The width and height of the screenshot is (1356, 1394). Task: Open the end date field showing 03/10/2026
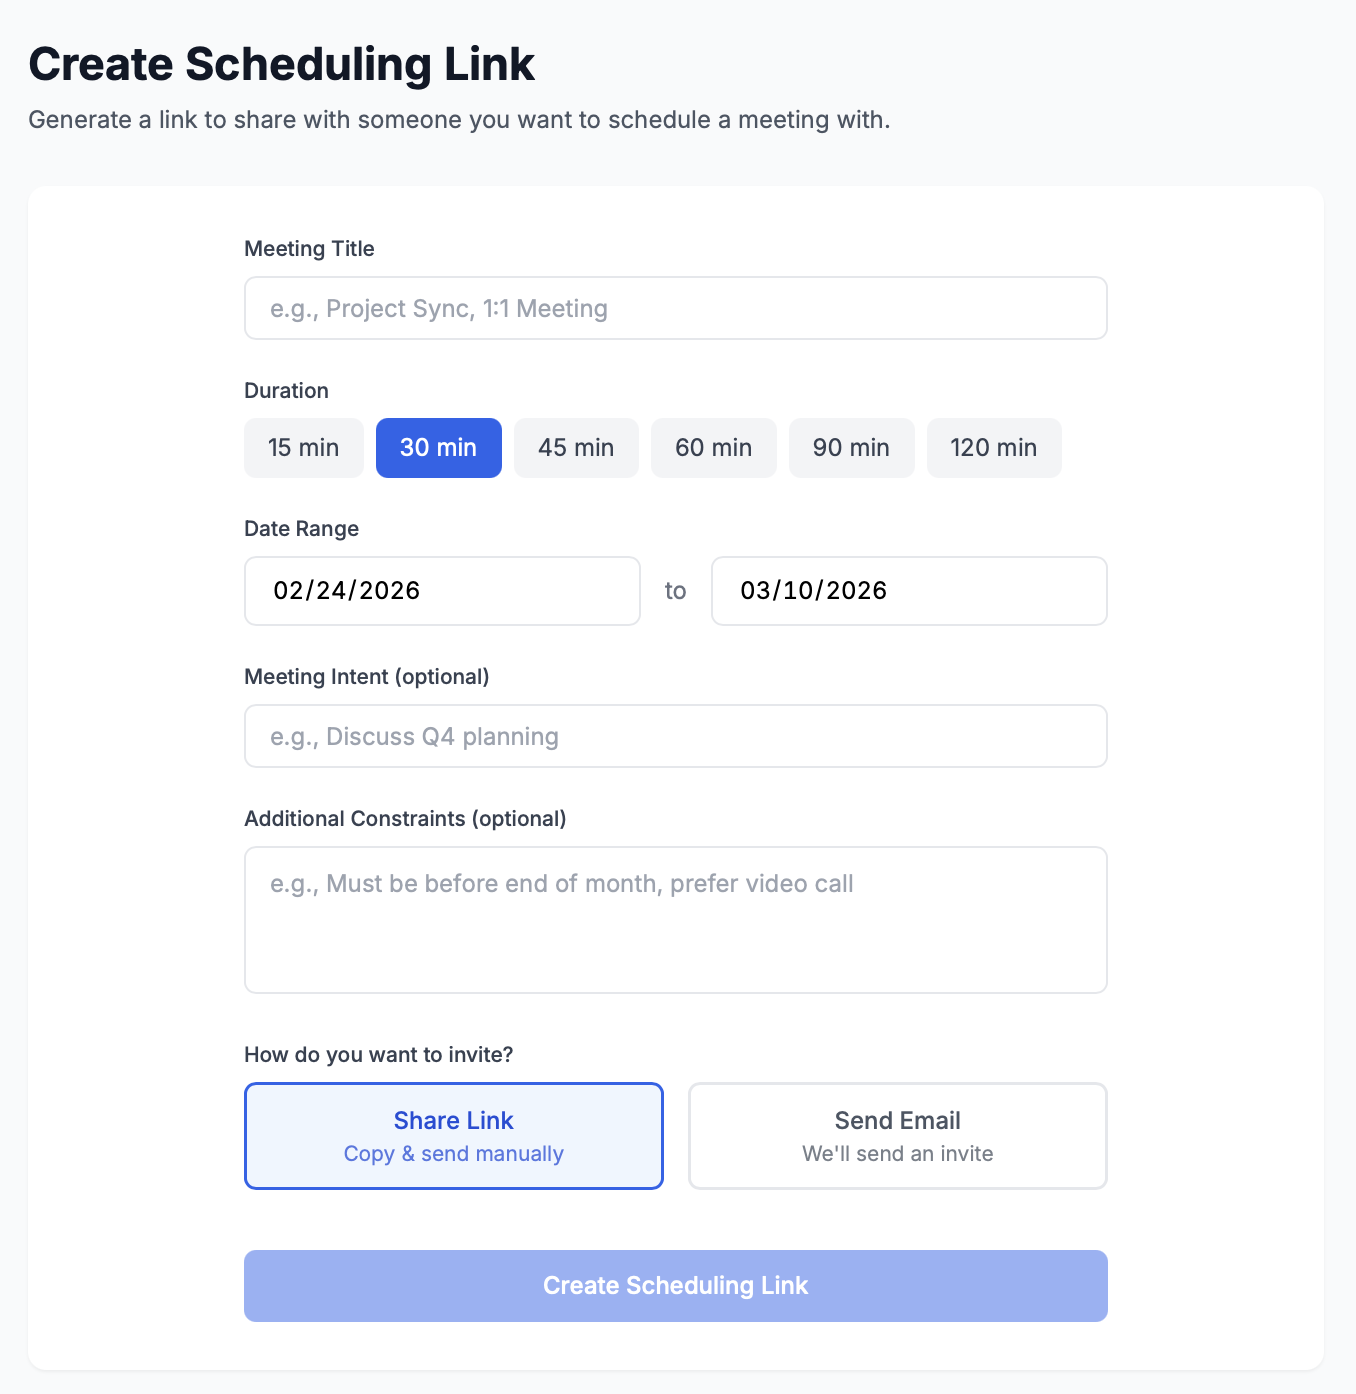click(x=908, y=591)
